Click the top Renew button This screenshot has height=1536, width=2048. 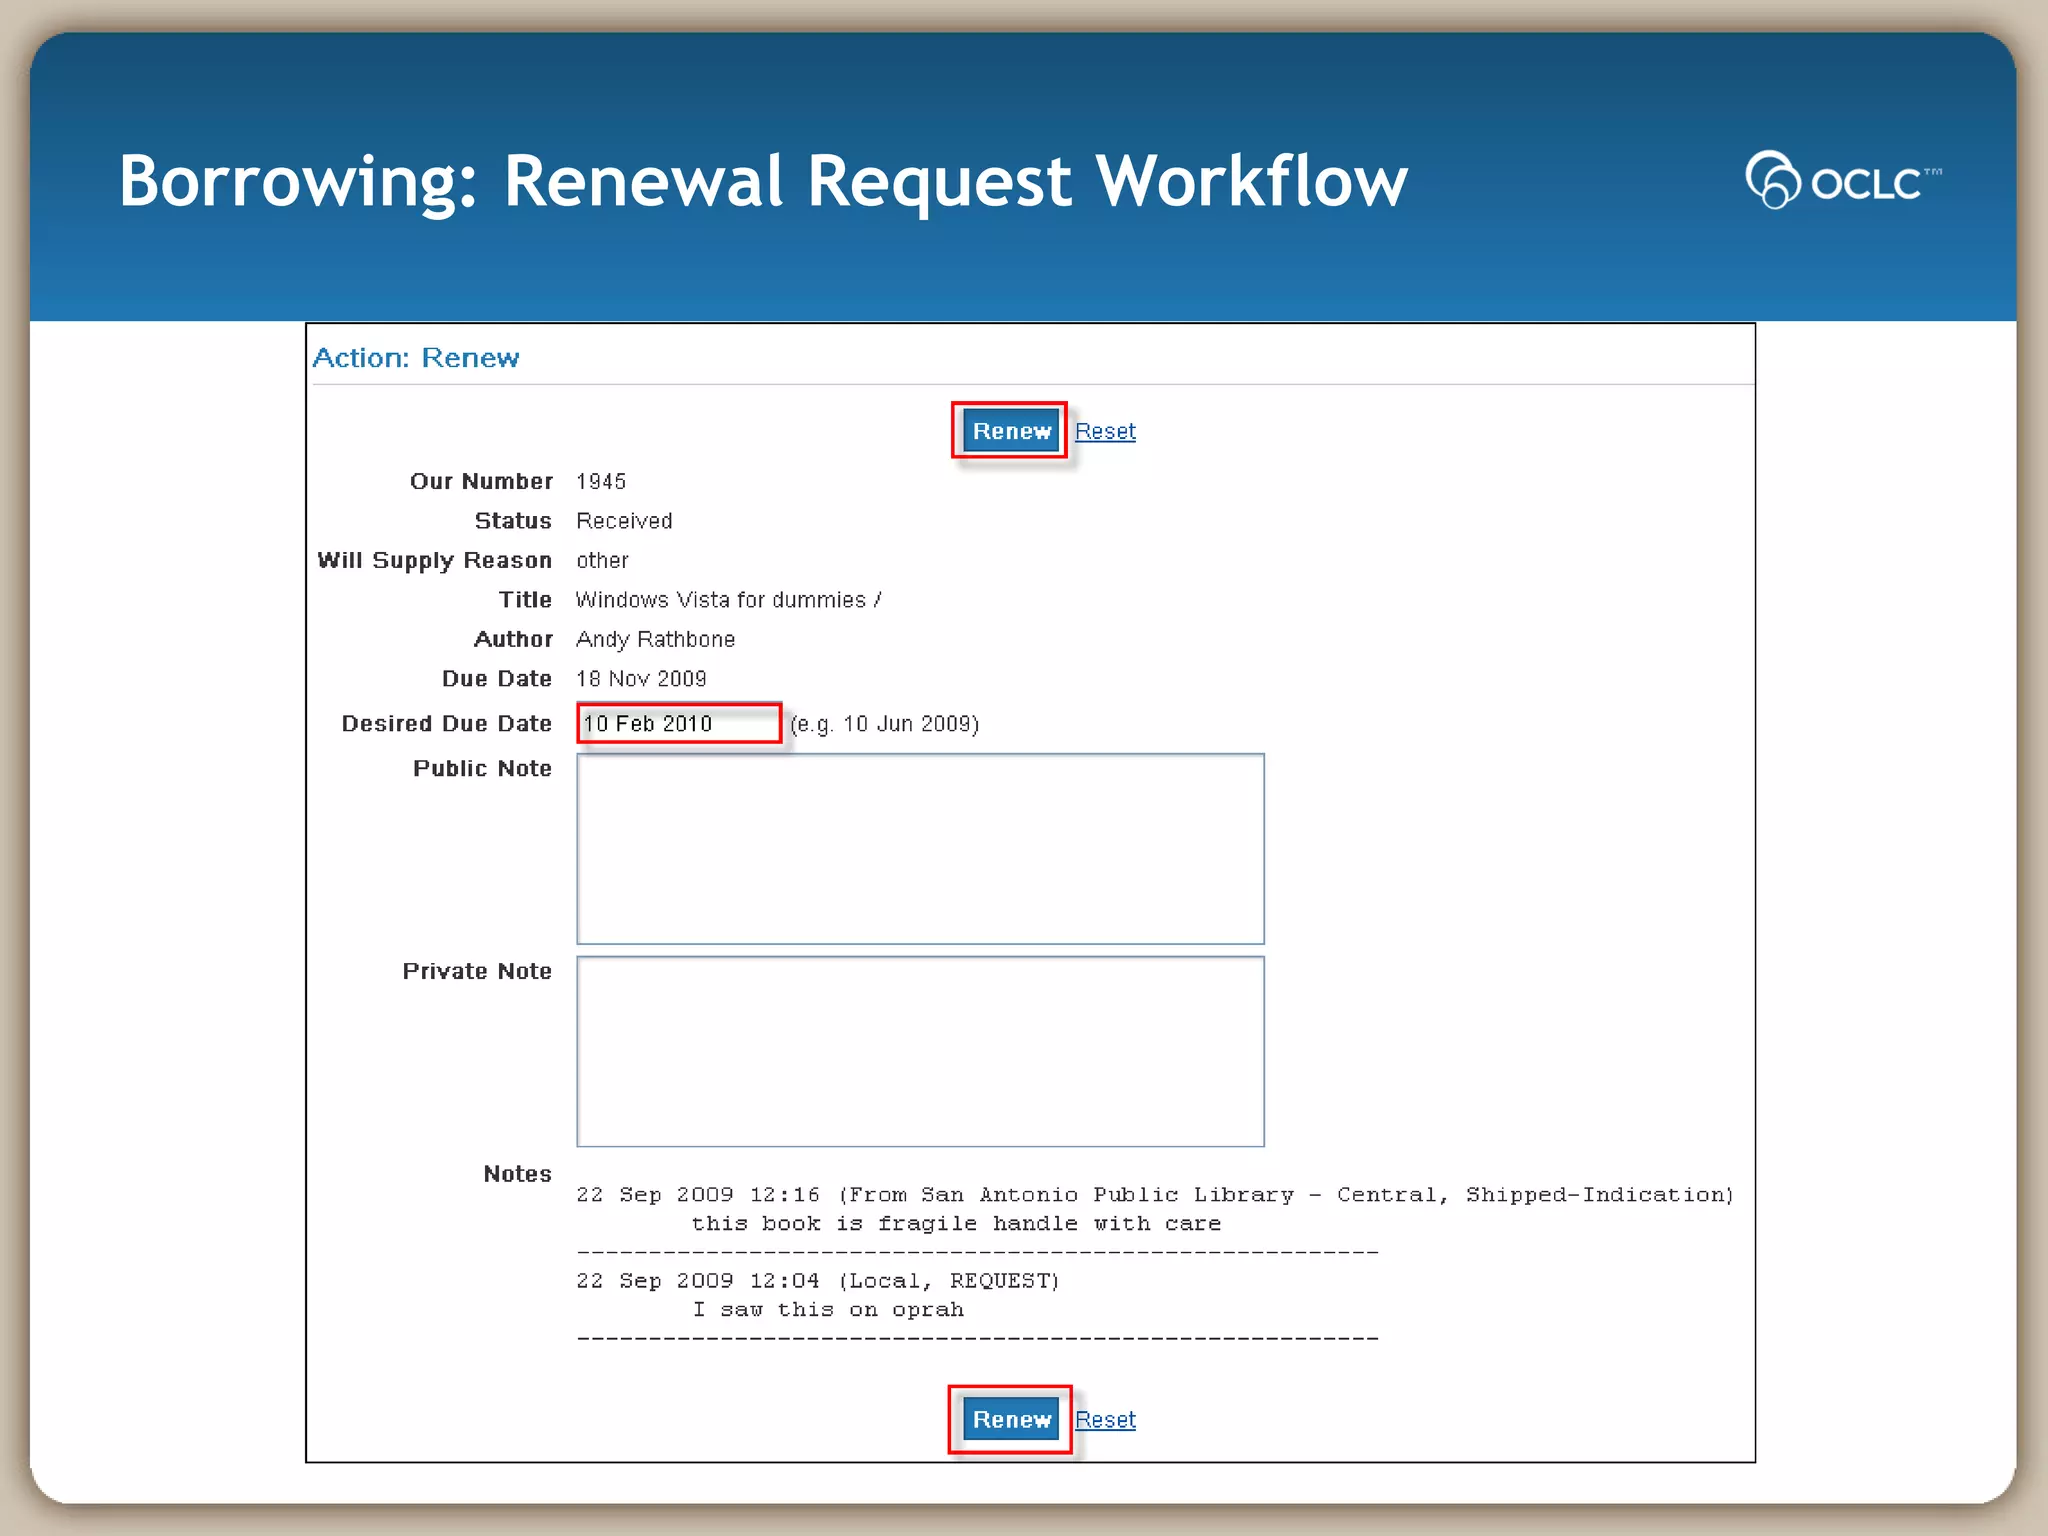(1010, 431)
